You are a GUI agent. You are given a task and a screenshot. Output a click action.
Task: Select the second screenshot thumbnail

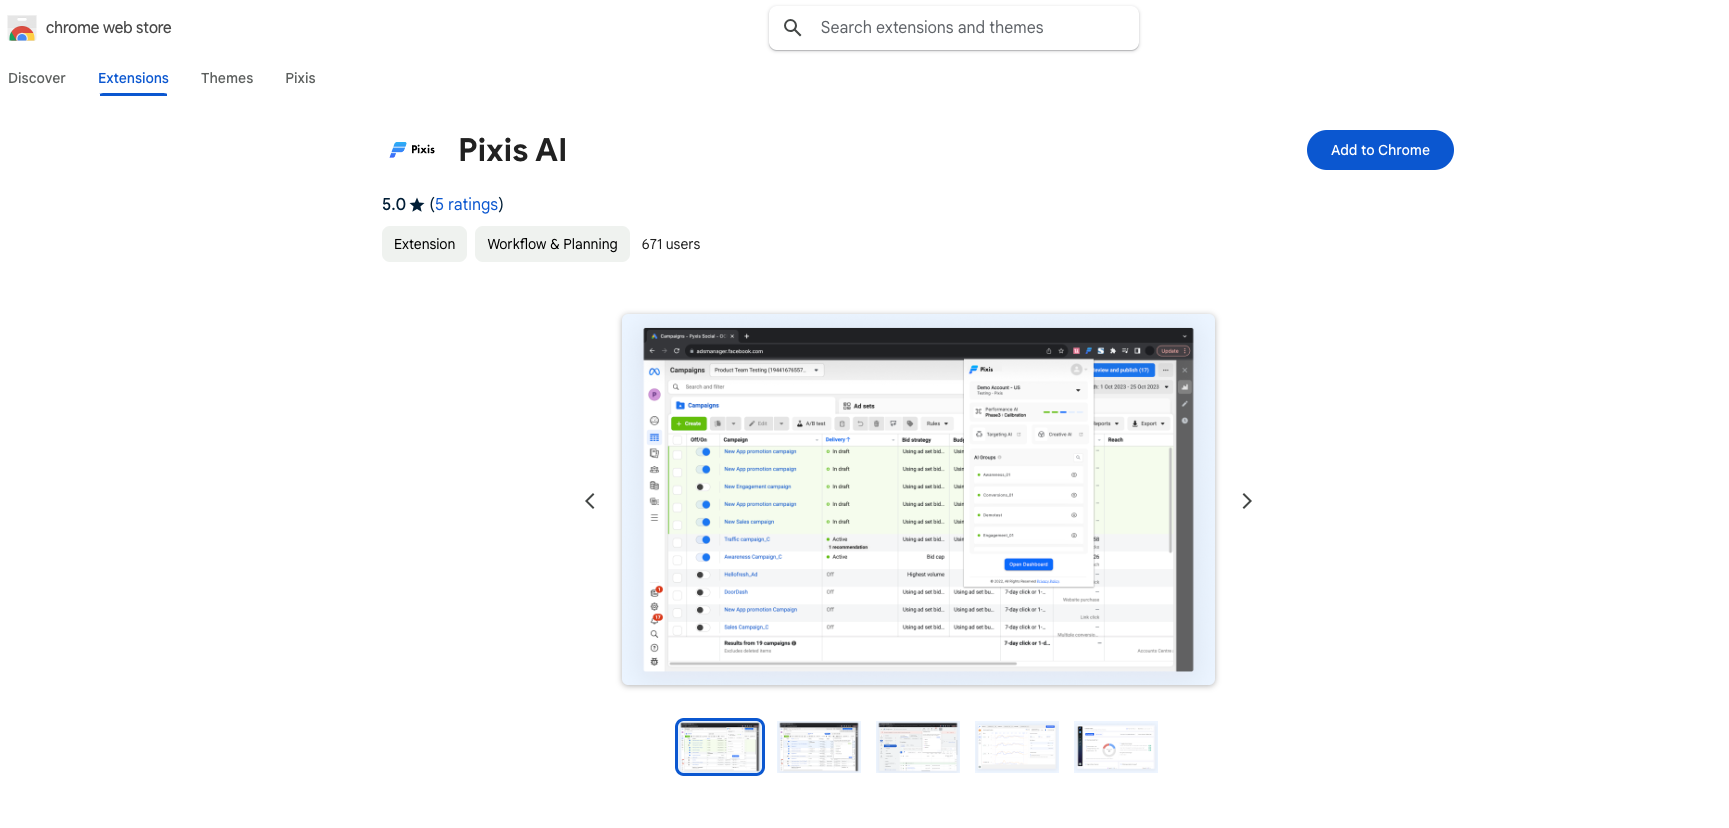tap(819, 747)
